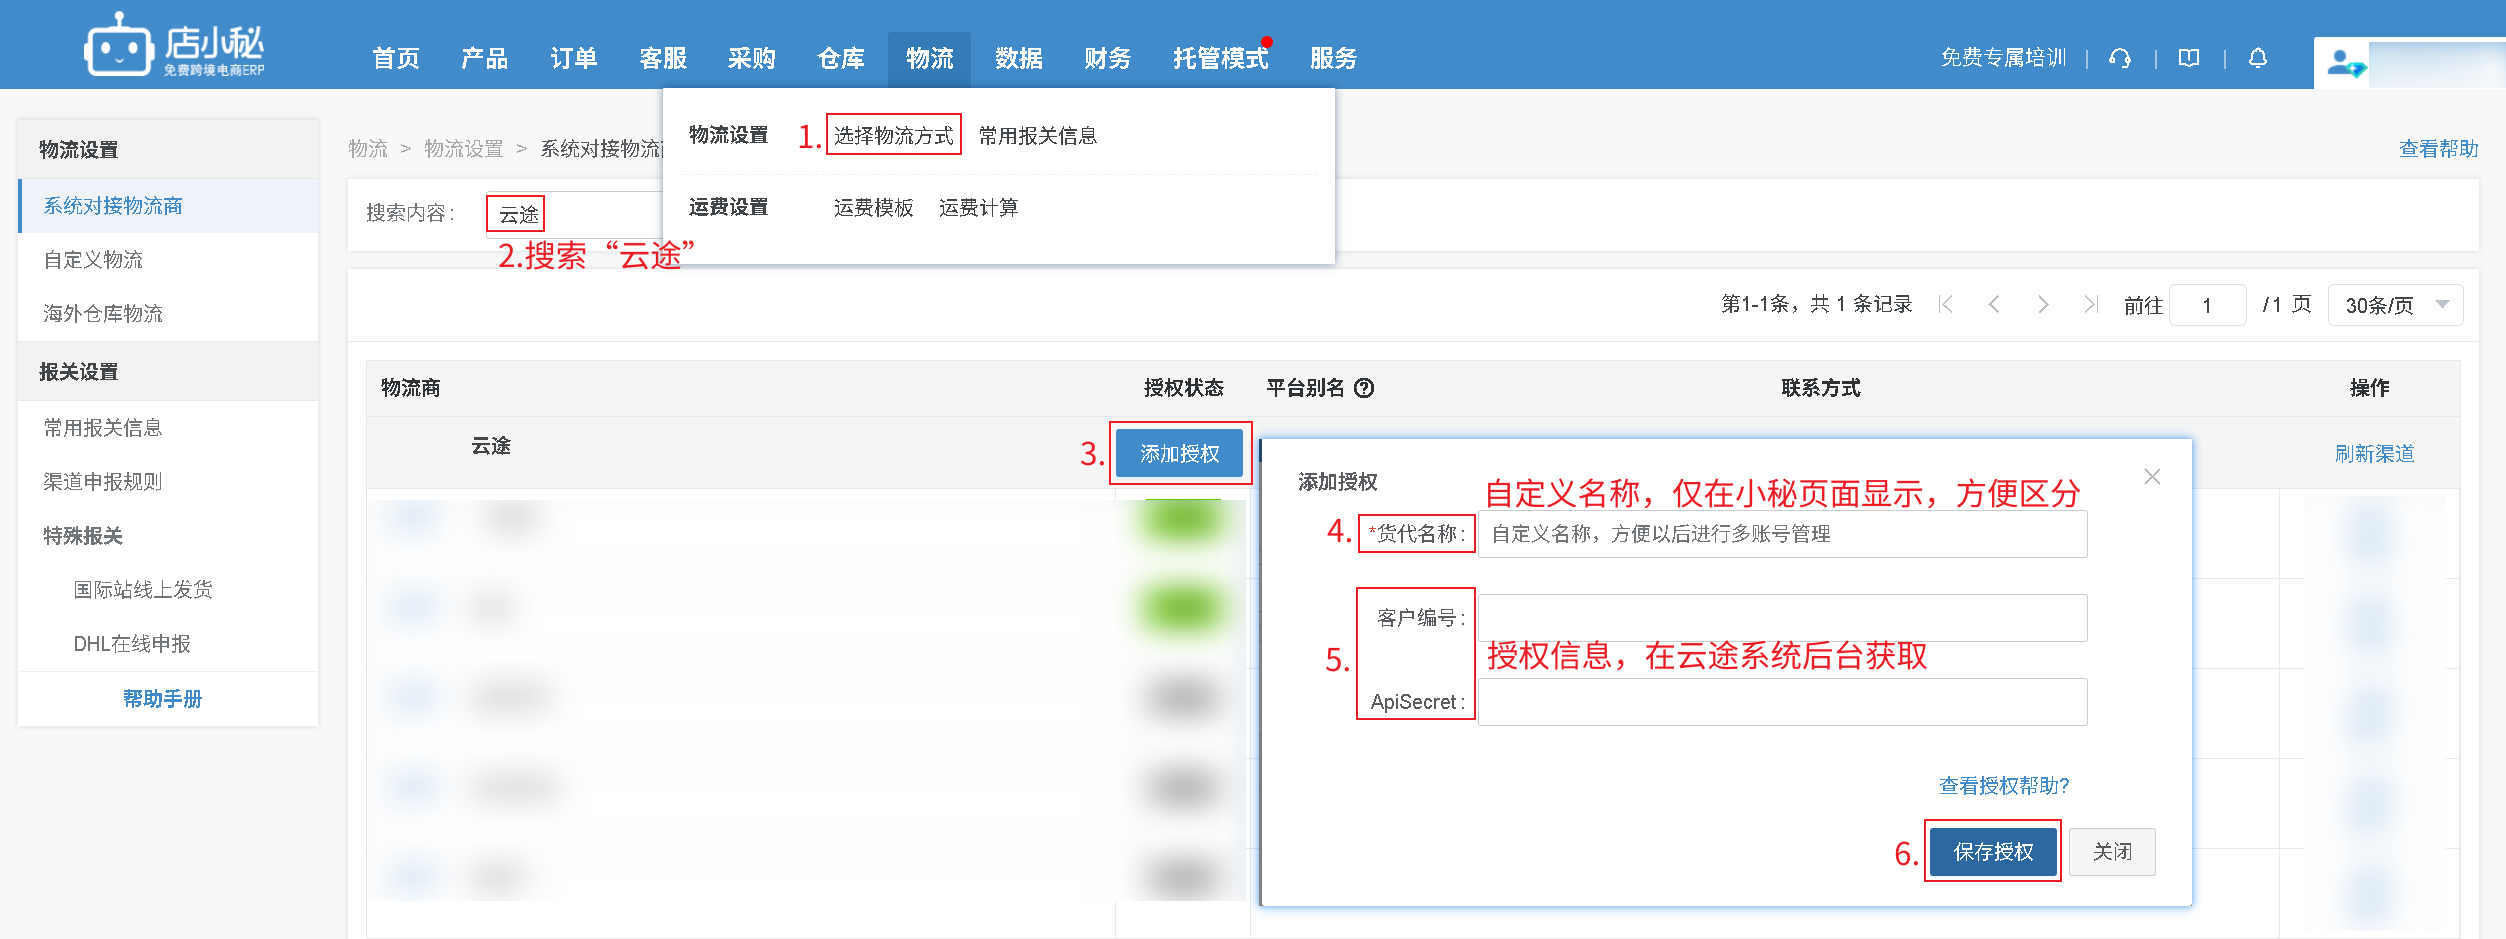Jump to the first page arrow
2506x939 pixels.
1946,305
